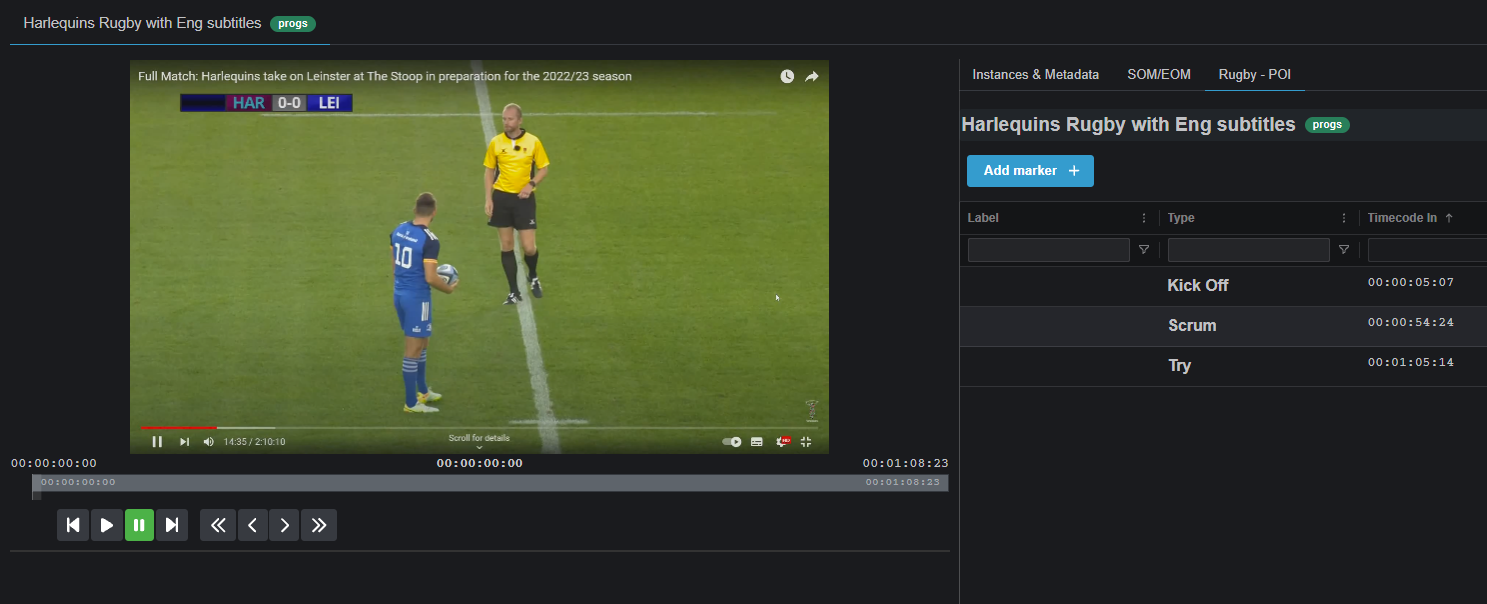Select the Kick Off marker row
The height and width of the screenshot is (604, 1487).
pyautogui.click(x=1223, y=286)
